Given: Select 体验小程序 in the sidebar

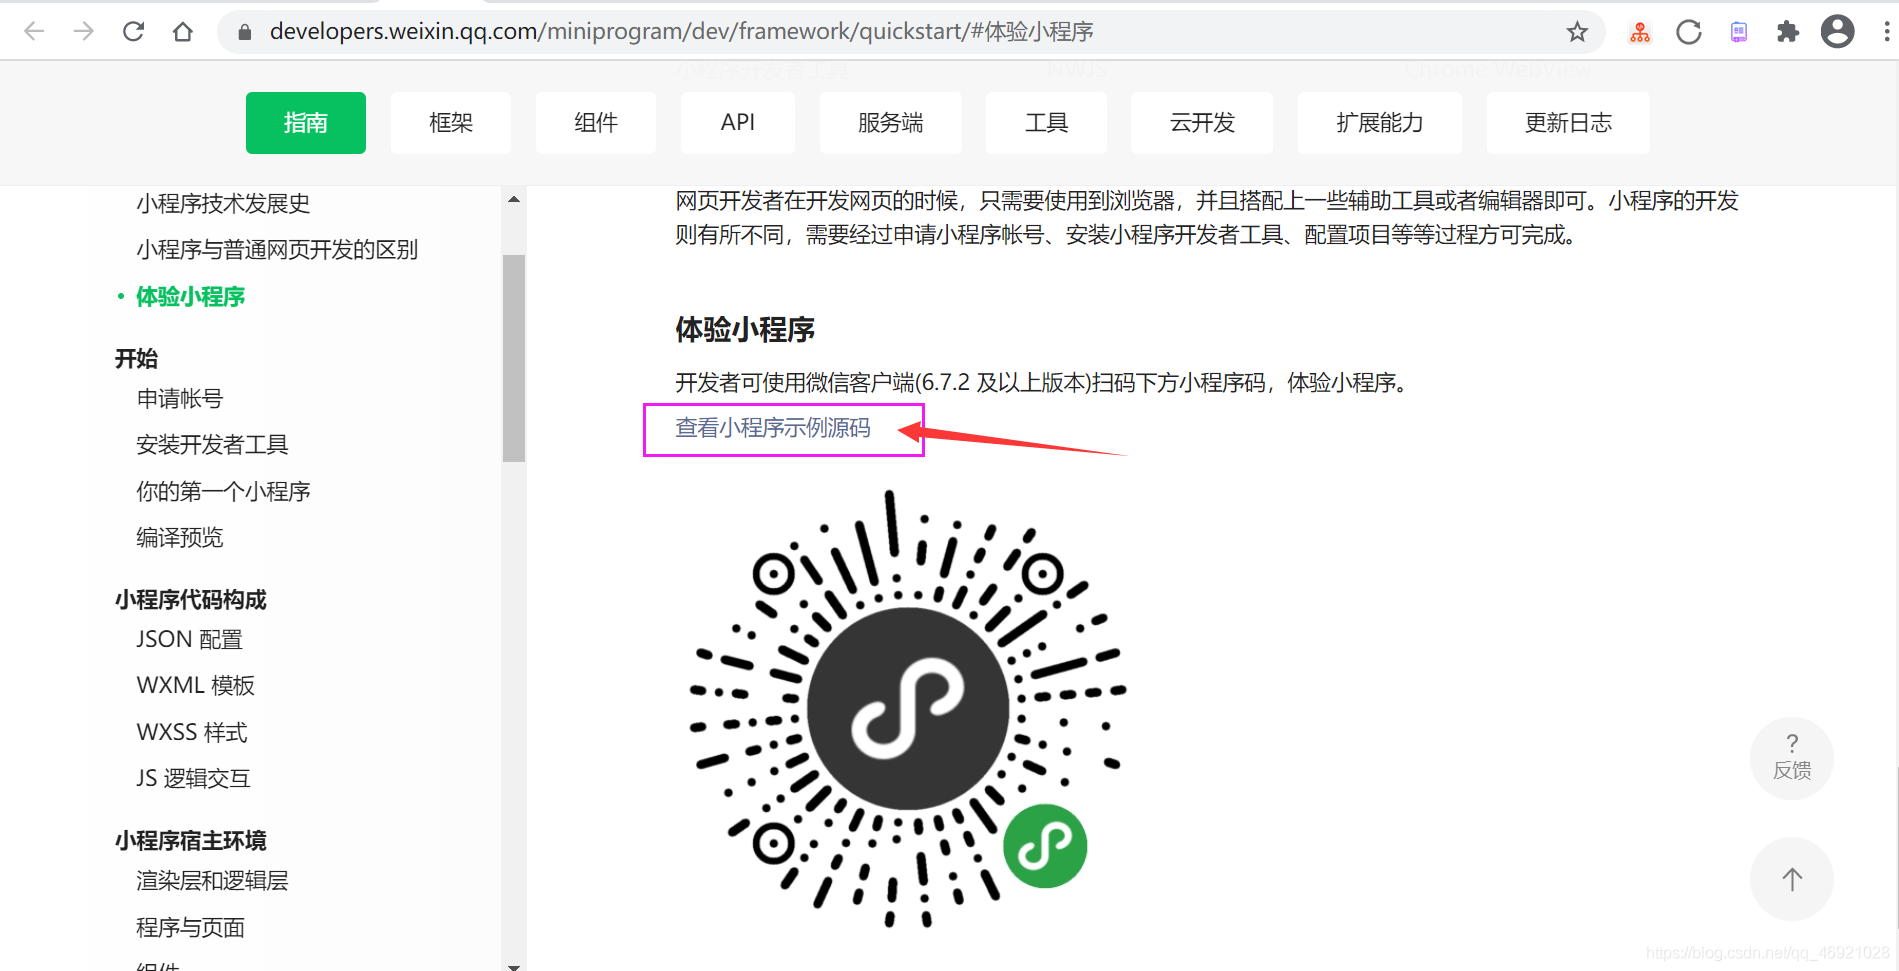Looking at the screenshot, I should [190, 297].
